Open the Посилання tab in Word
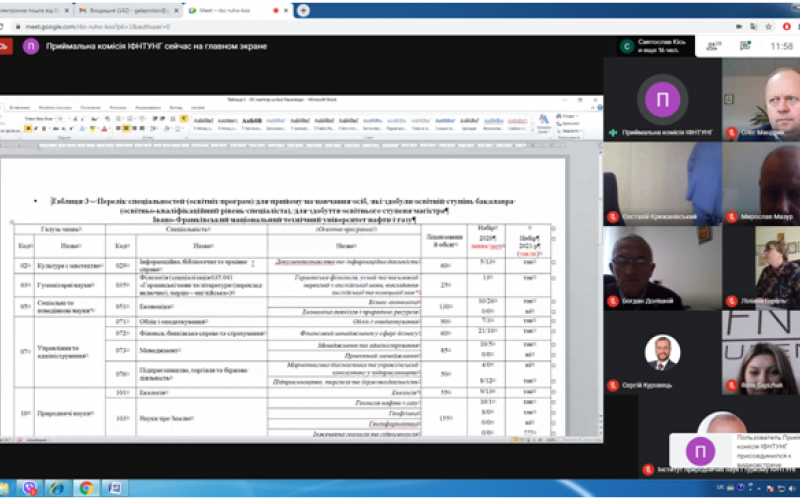Image resolution: width=800 pixels, height=500 pixels. pos(90,108)
